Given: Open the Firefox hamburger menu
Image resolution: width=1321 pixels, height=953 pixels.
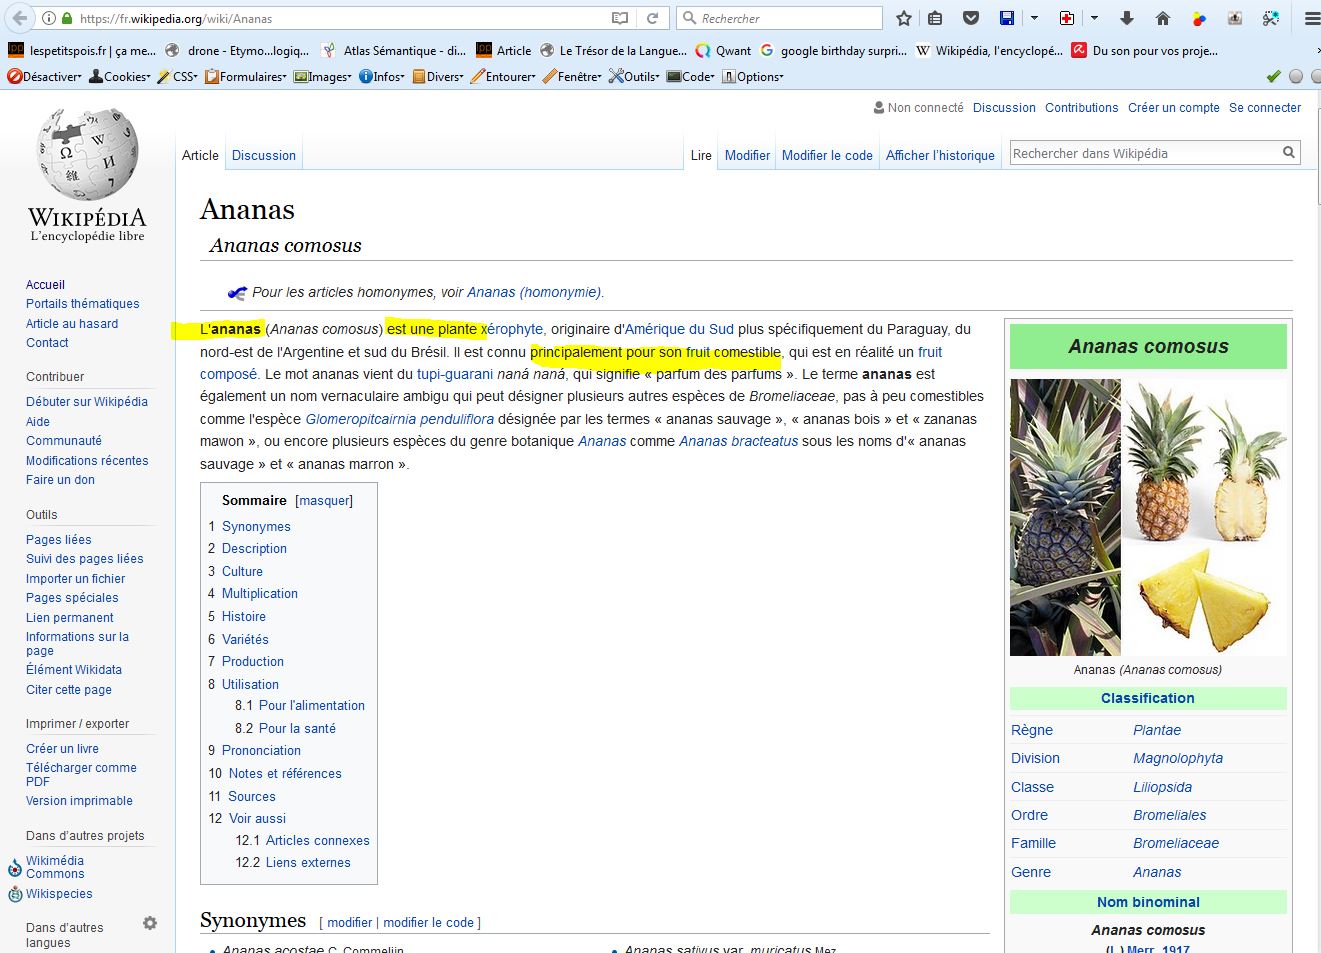Looking at the screenshot, I should pyautogui.click(x=1312, y=18).
